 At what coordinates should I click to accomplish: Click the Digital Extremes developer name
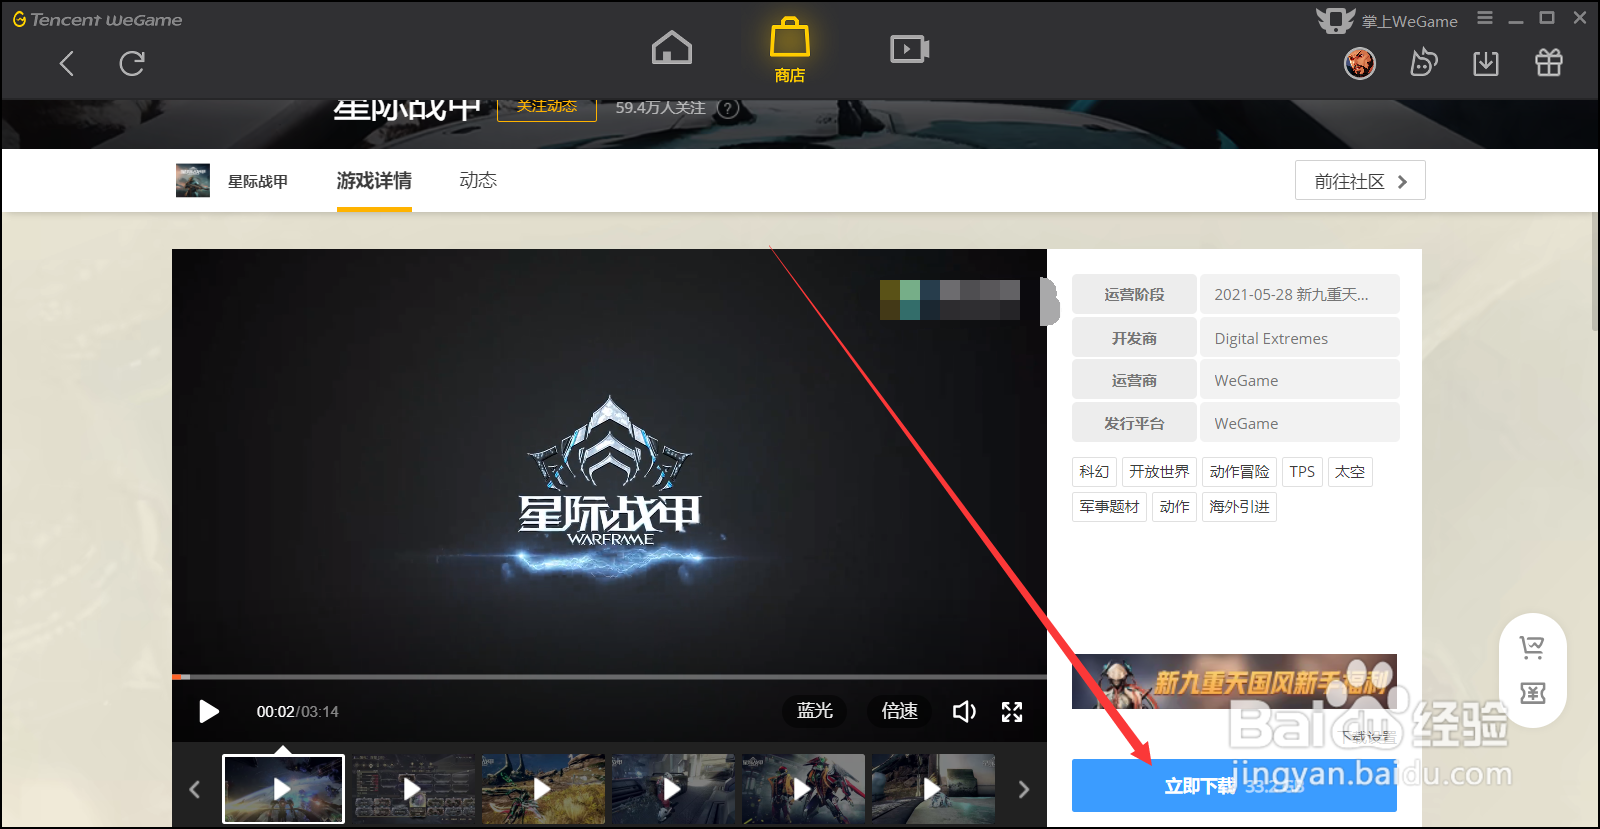point(1271,339)
